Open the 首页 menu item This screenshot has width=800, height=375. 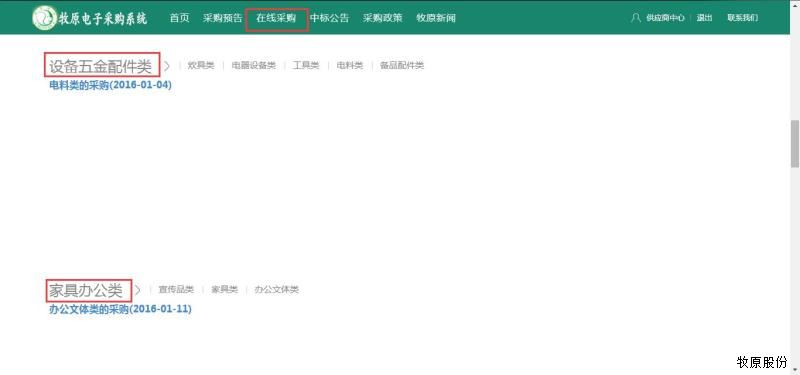180,18
